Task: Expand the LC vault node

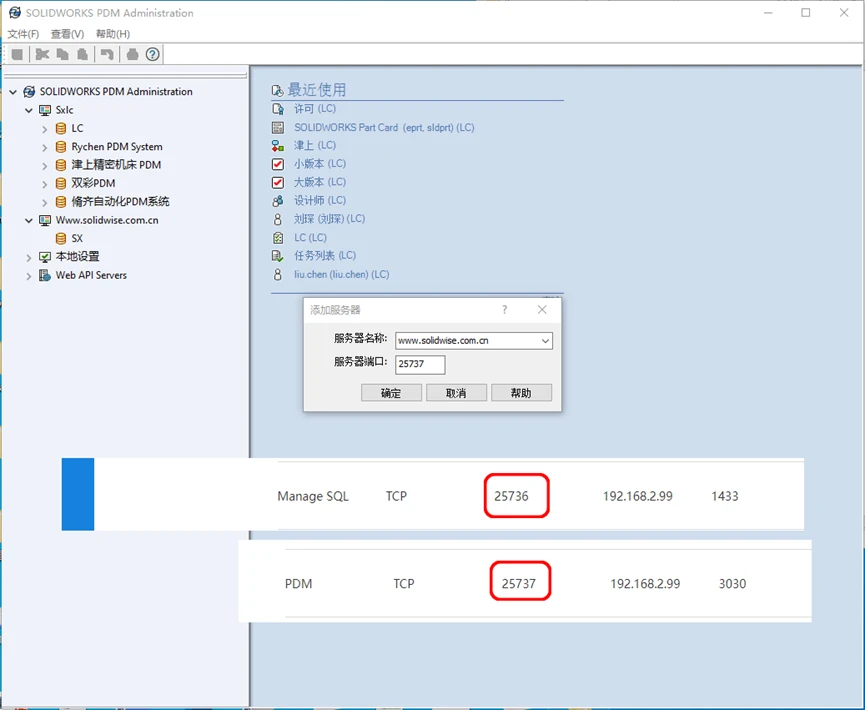Action: [x=45, y=129]
